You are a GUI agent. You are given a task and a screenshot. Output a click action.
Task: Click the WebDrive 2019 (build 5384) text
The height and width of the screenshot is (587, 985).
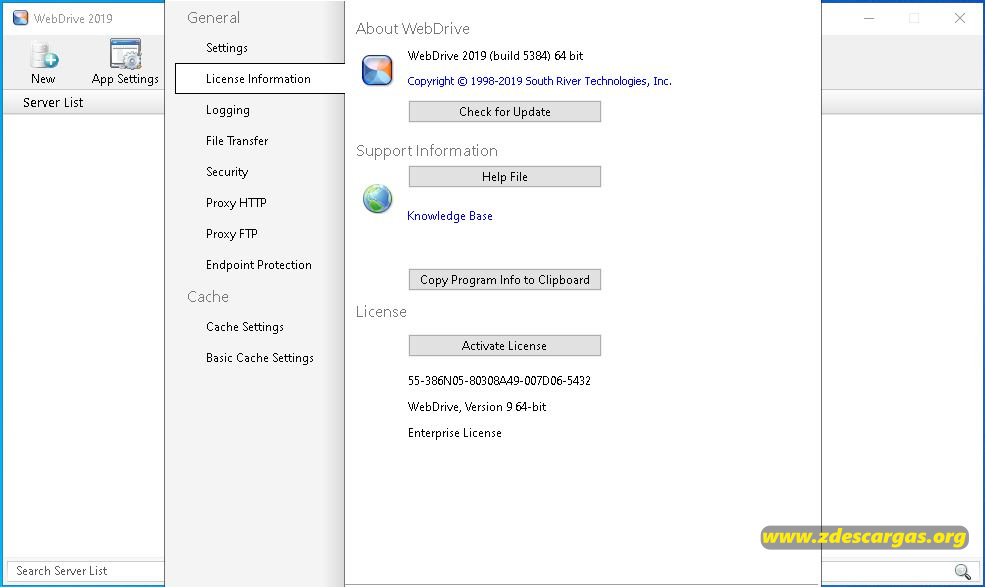(x=495, y=56)
